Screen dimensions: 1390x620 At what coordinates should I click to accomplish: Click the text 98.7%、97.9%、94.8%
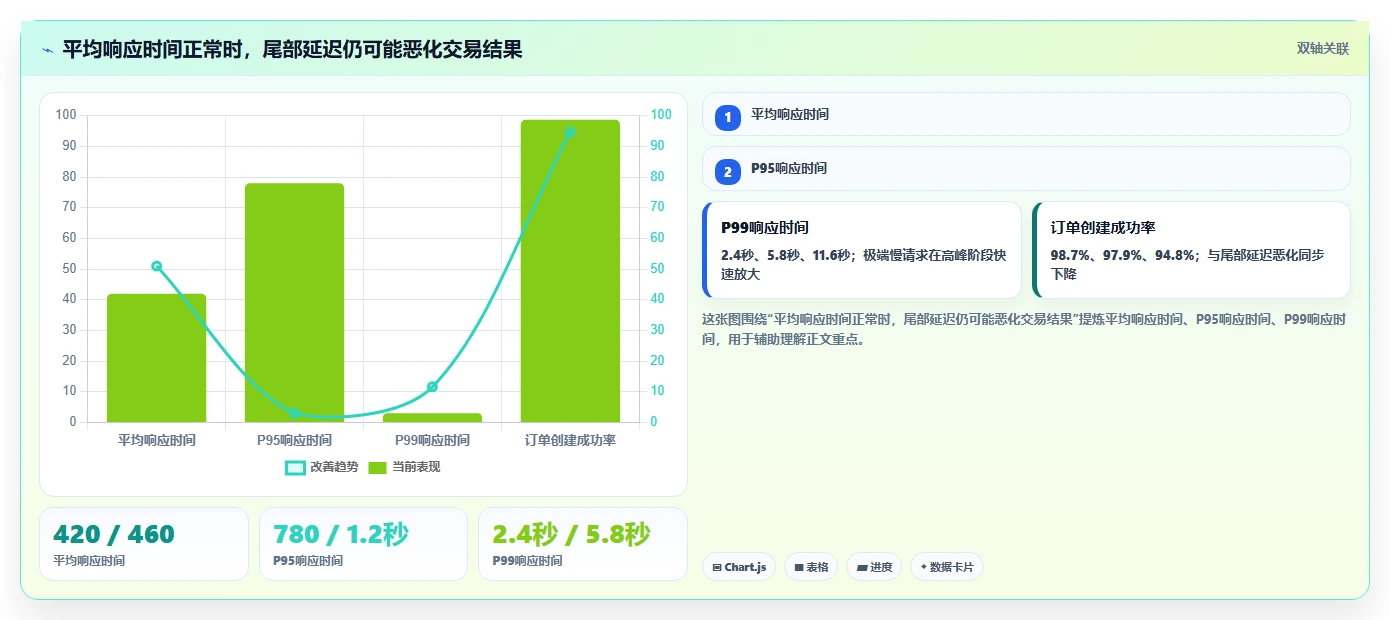(1122, 255)
